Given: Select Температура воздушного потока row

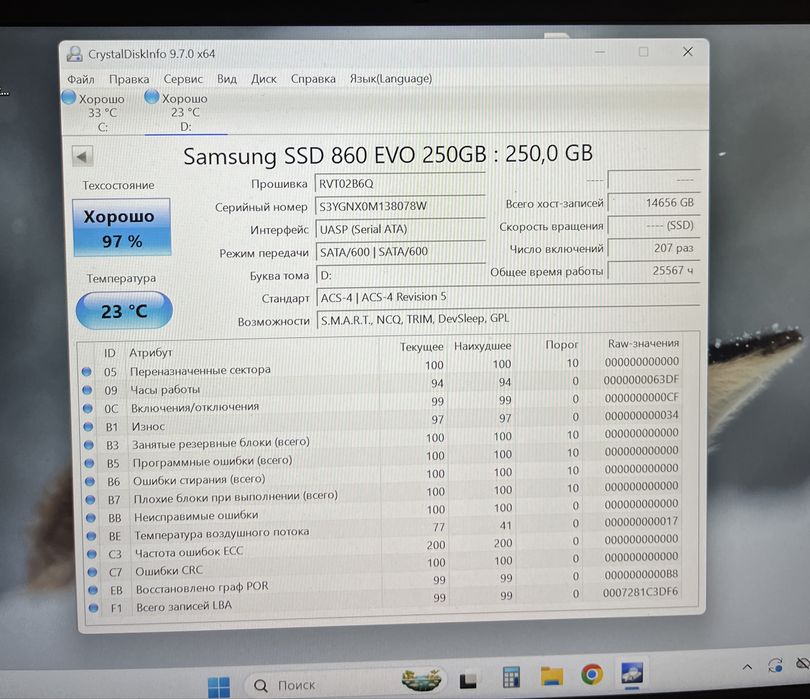Looking at the screenshot, I should pyautogui.click(x=383, y=530).
